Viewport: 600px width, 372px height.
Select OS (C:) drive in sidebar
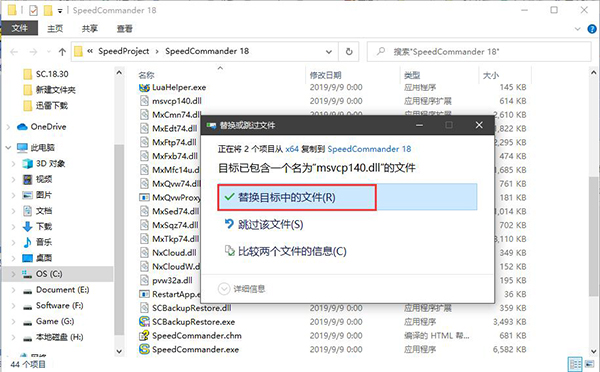pyautogui.click(x=49, y=274)
